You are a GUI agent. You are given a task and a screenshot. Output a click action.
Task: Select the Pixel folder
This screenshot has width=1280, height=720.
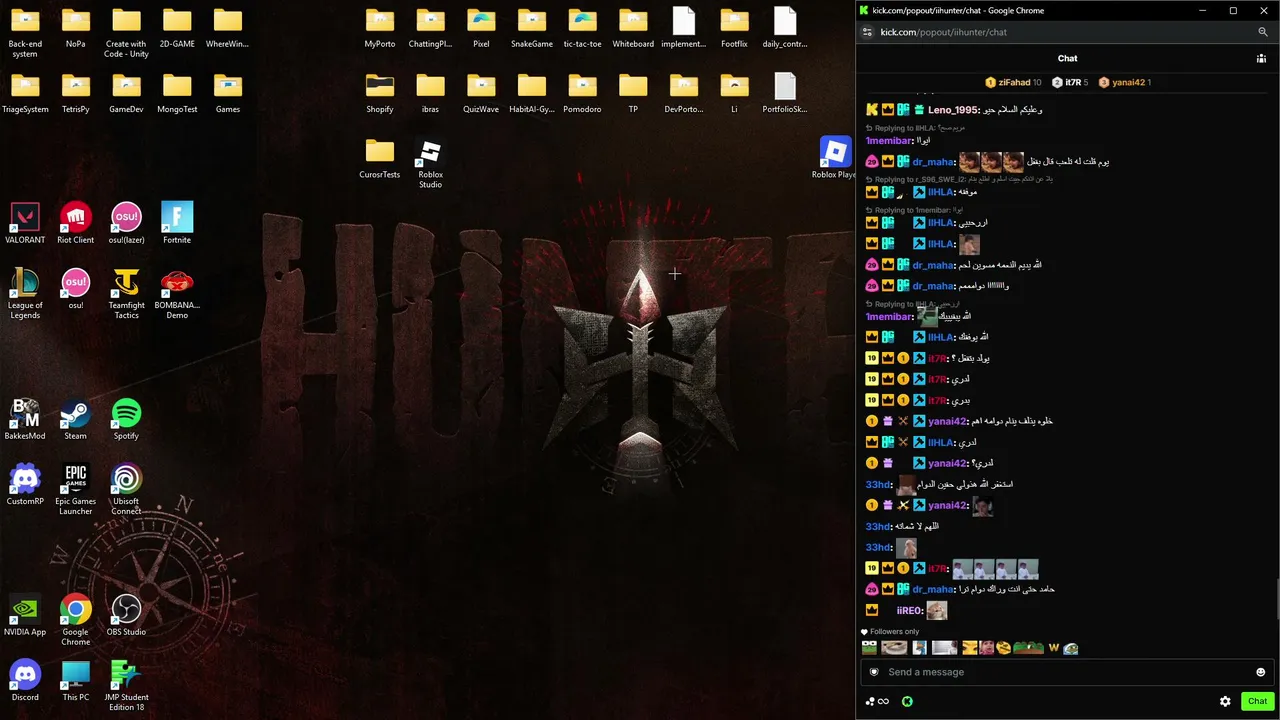pyautogui.click(x=481, y=28)
